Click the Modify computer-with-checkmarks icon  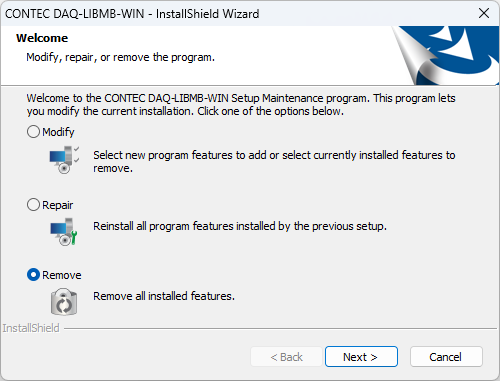click(x=64, y=160)
